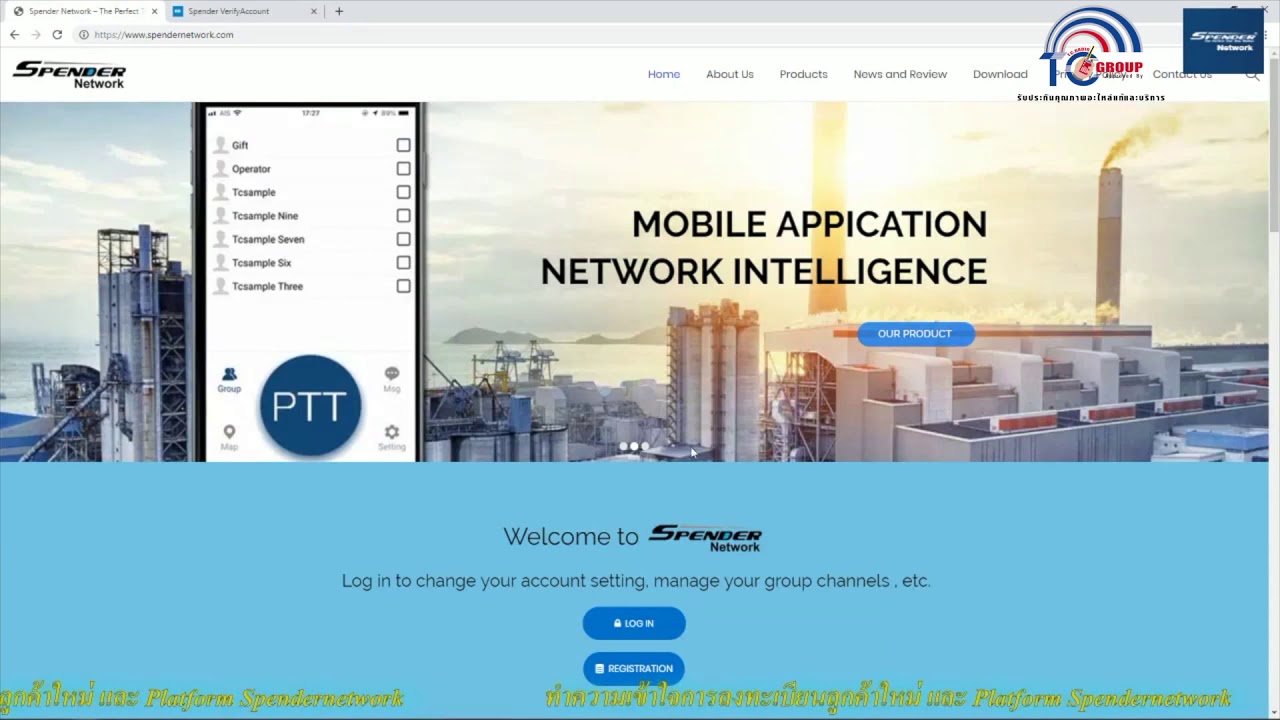Click the Spender Network logo in header
1280x720 pixels.
click(x=69, y=74)
